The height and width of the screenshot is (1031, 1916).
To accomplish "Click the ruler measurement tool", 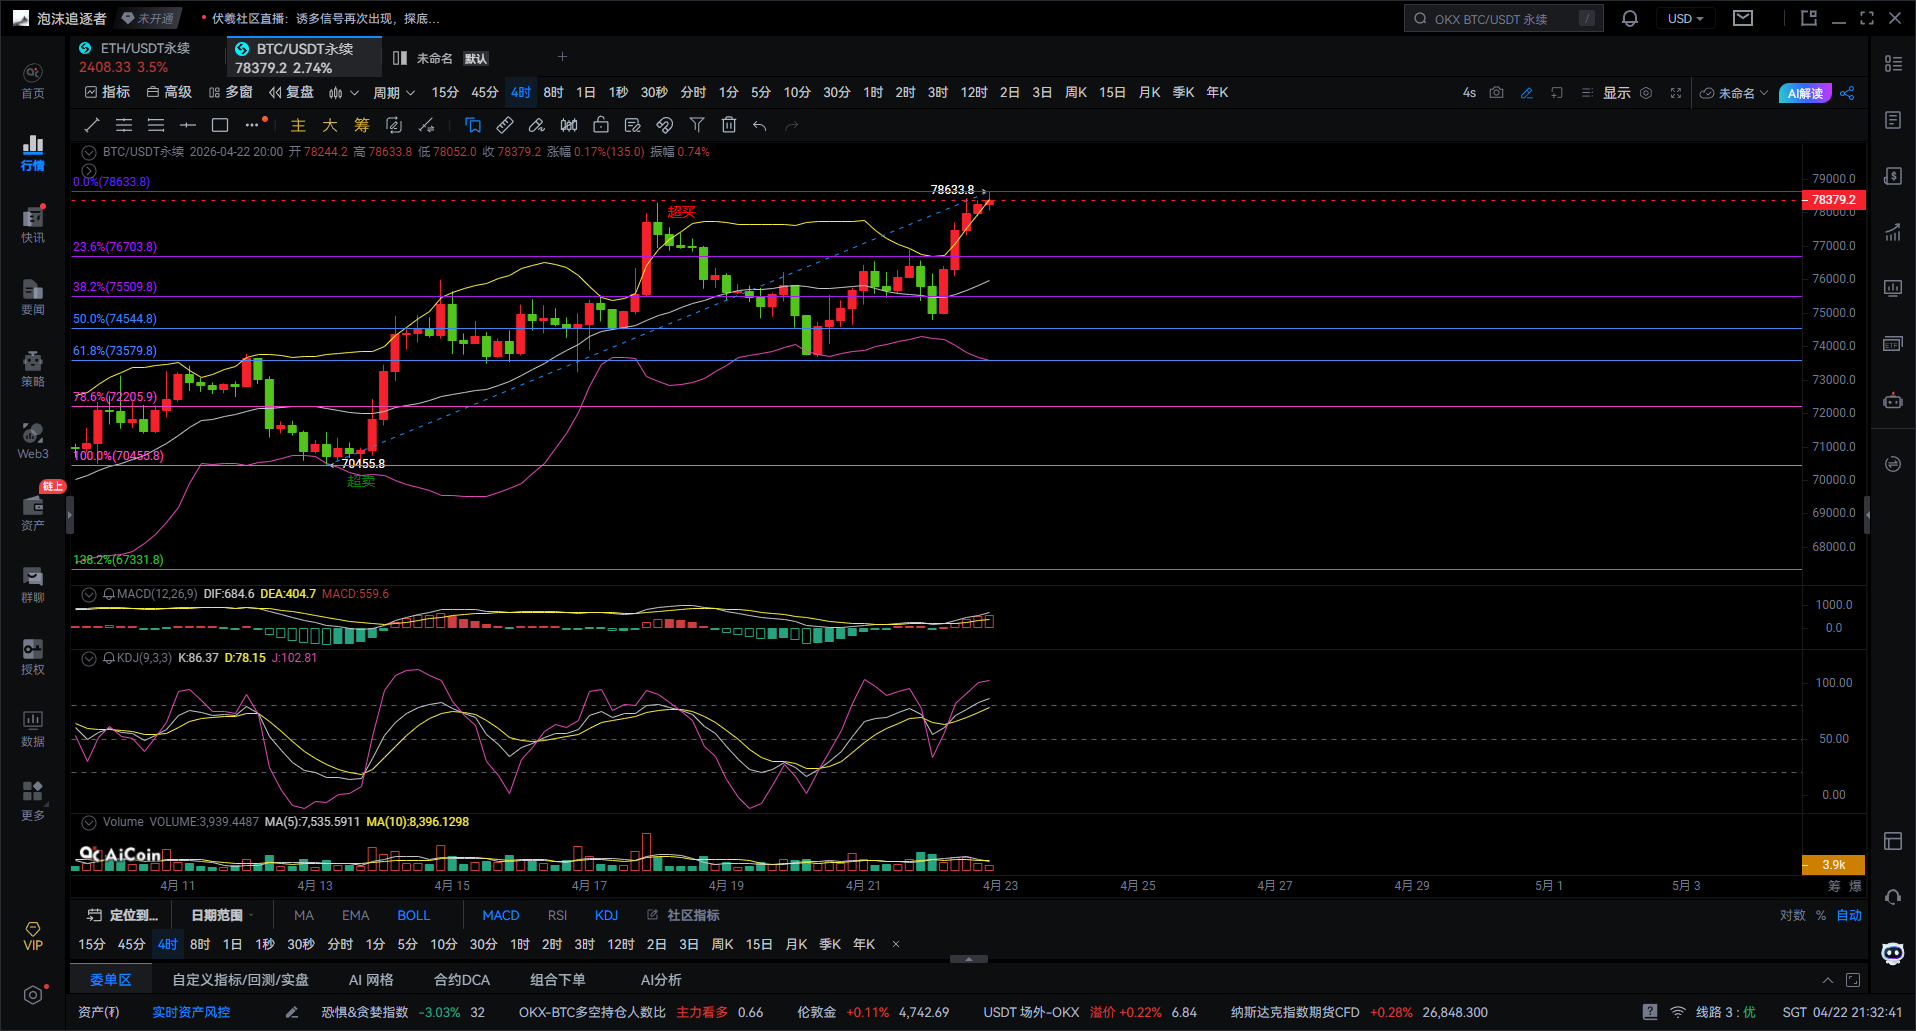I will (505, 125).
